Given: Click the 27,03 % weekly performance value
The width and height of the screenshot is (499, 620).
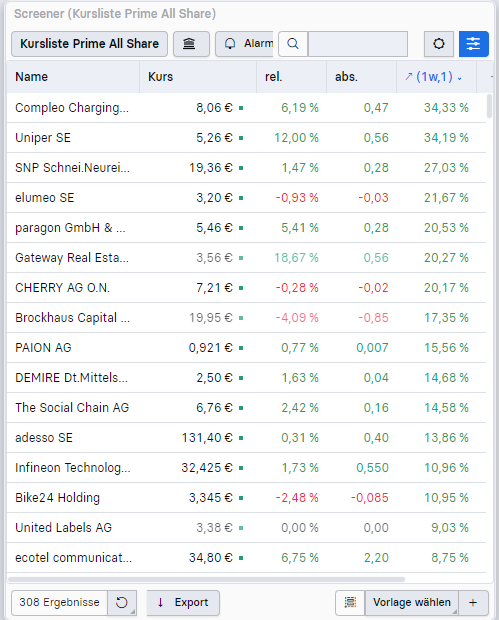Looking at the screenshot, I should pos(446,168).
